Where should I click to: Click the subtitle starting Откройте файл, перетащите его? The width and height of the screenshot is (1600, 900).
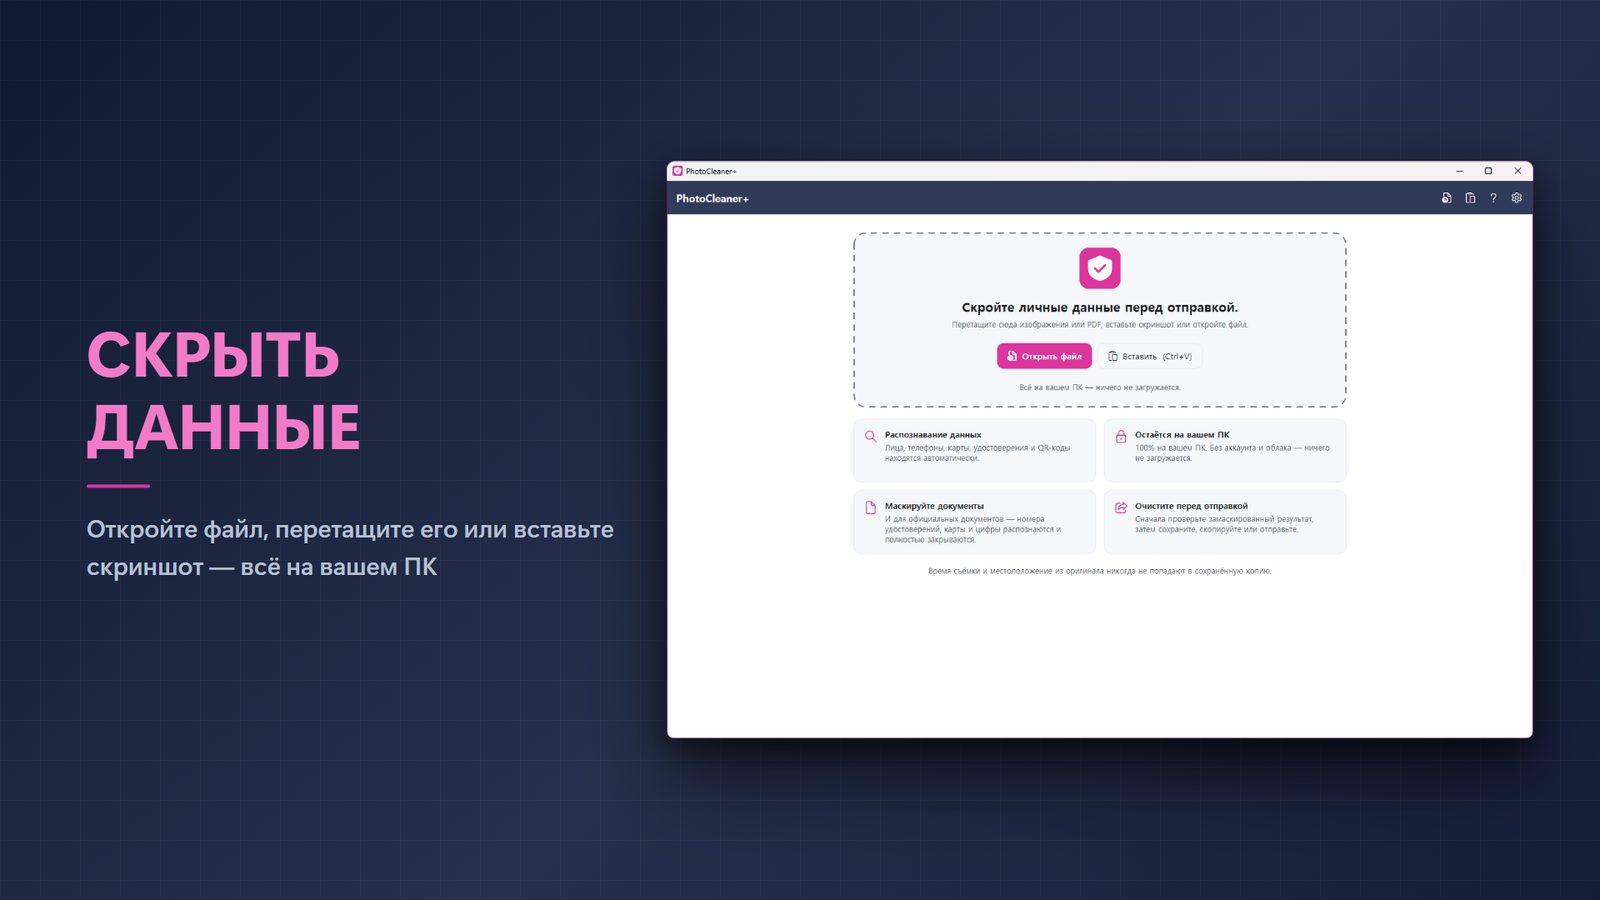(x=350, y=548)
